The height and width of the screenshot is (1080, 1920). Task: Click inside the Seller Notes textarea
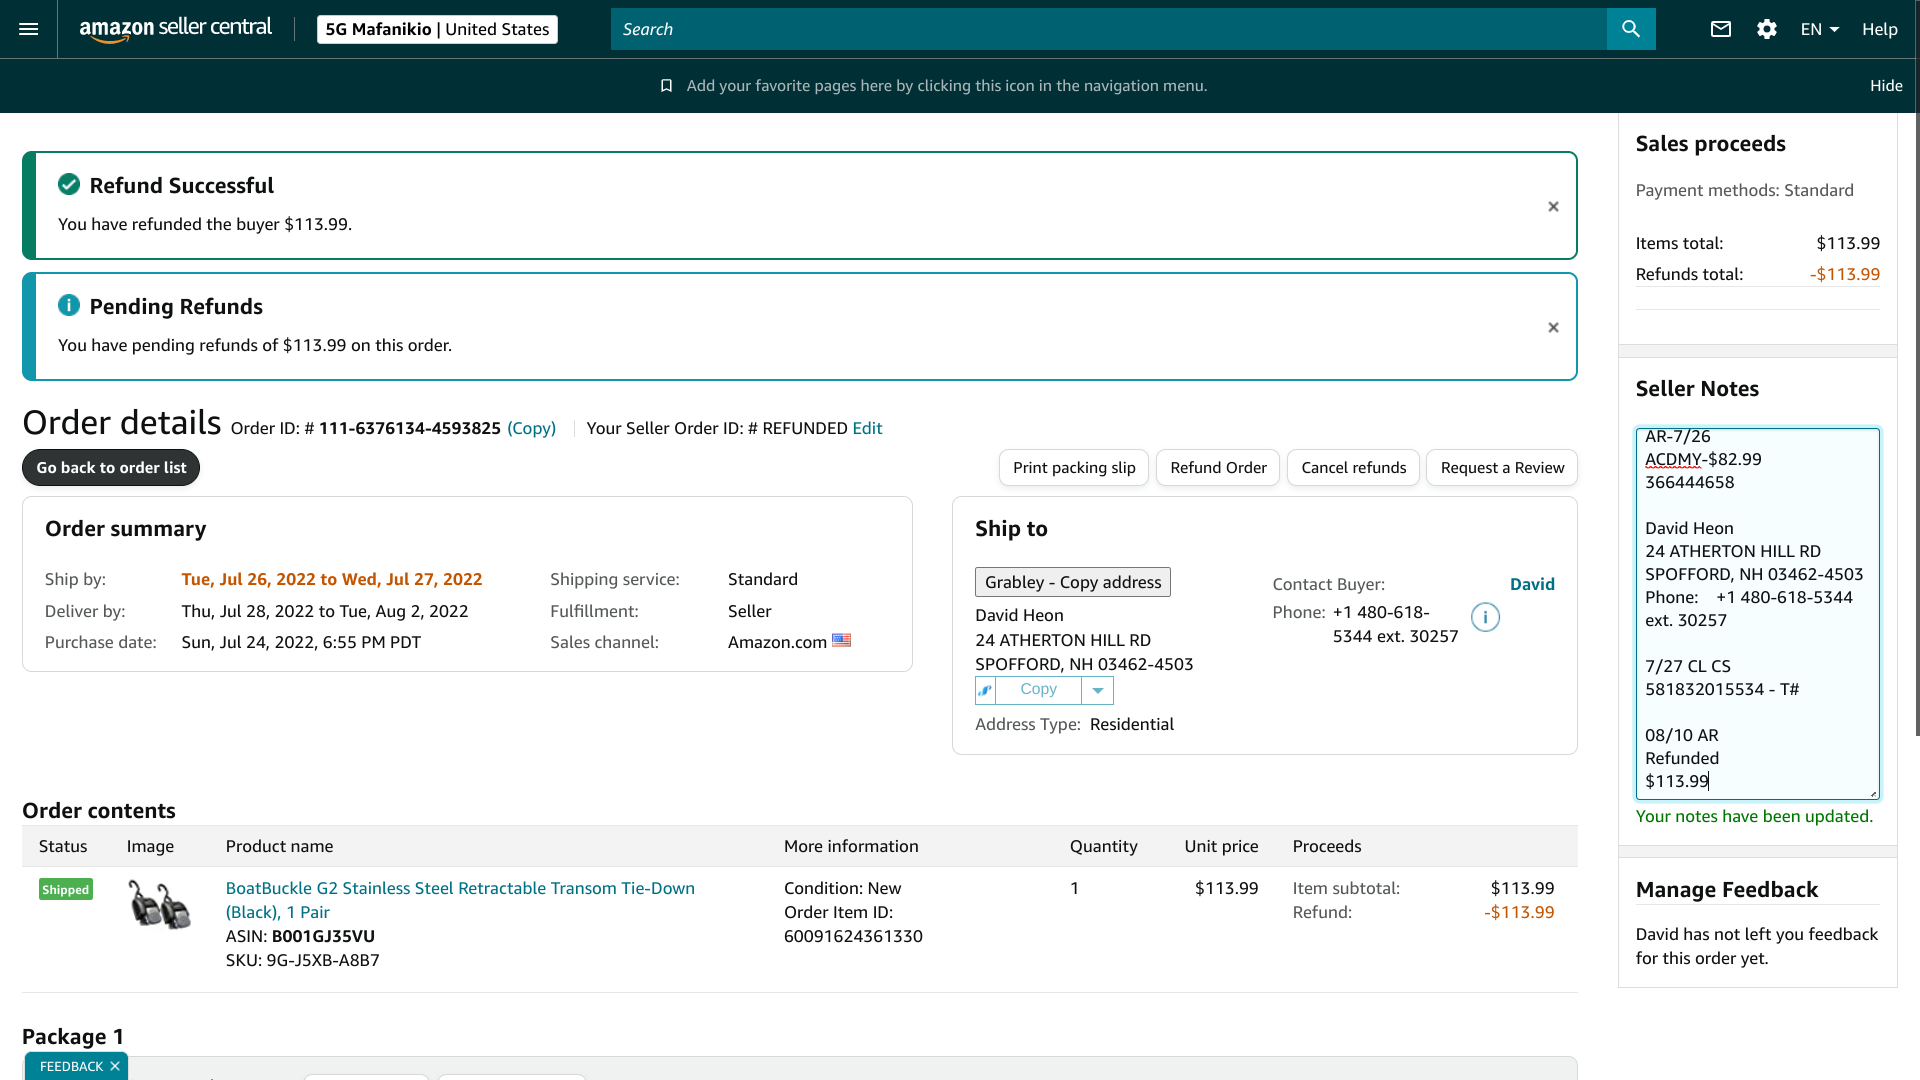[x=1757, y=614]
